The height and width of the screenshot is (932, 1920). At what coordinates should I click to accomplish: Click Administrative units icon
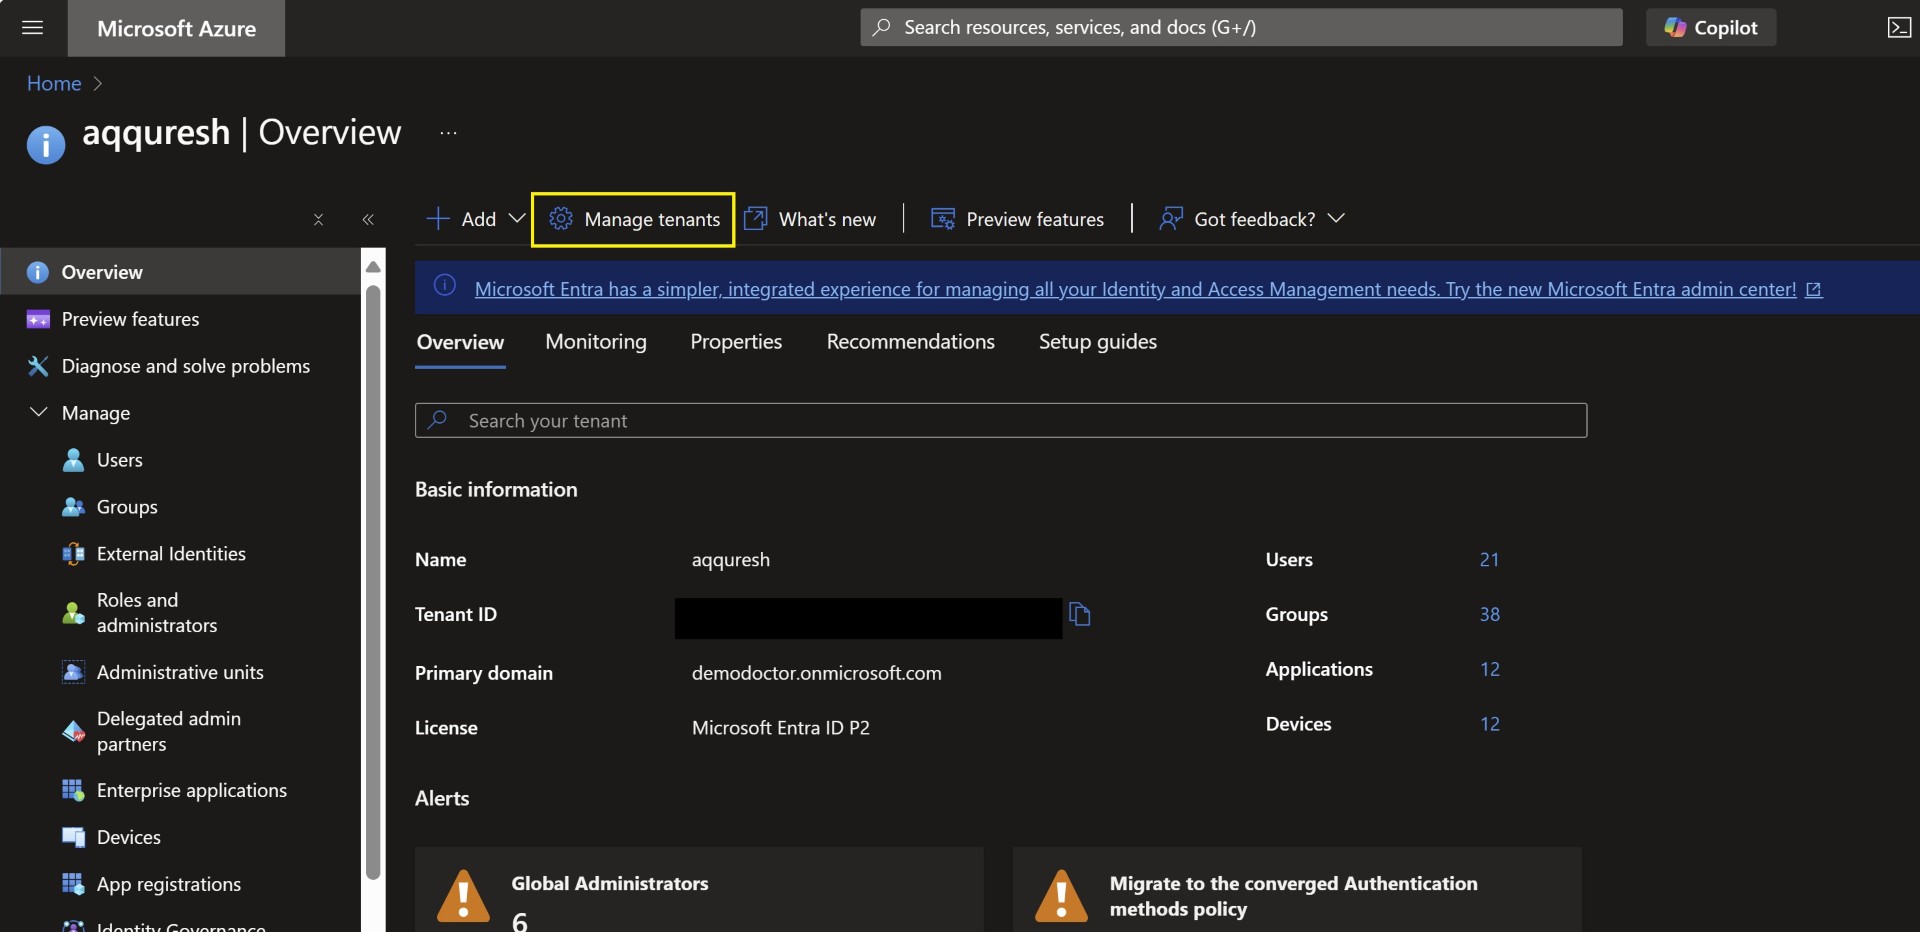(73, 672)
